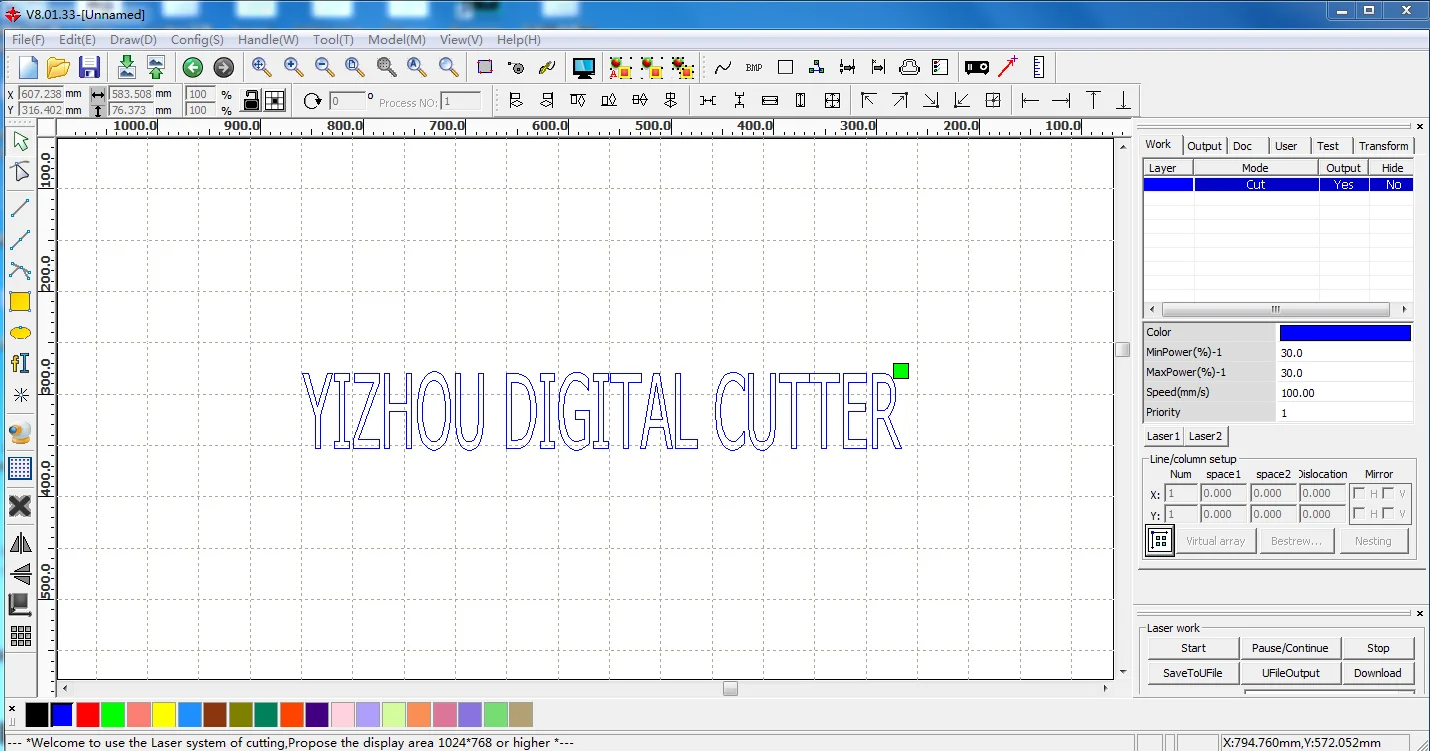Viewport: 1430px width, 751px height.
Task: Click the black X delete icon
Action: pyautogui.click(x=20, y=506)
